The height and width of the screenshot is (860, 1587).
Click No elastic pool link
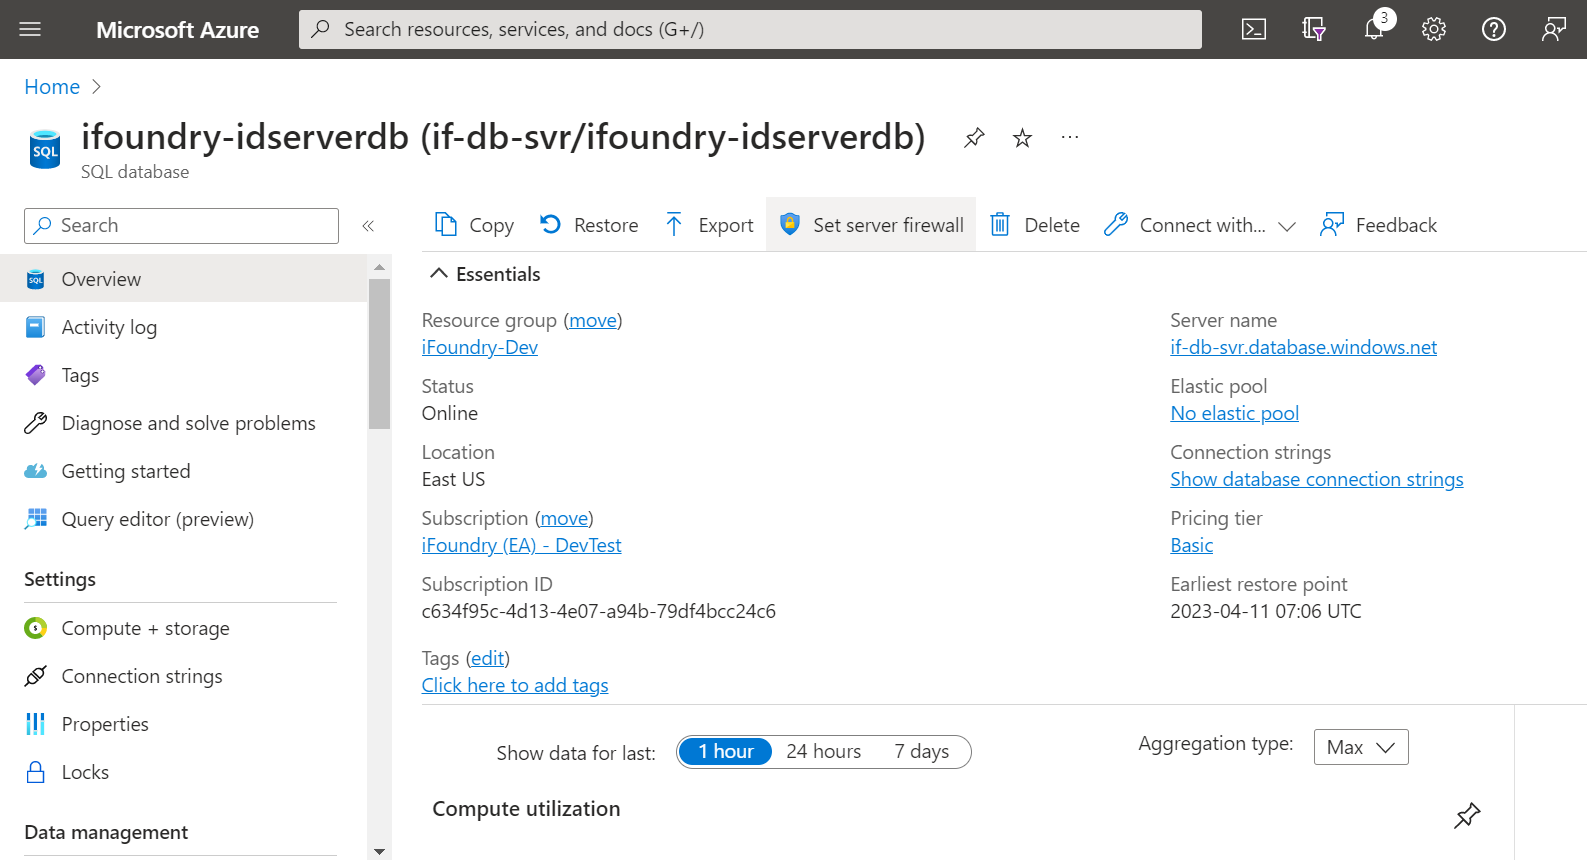1234,413
